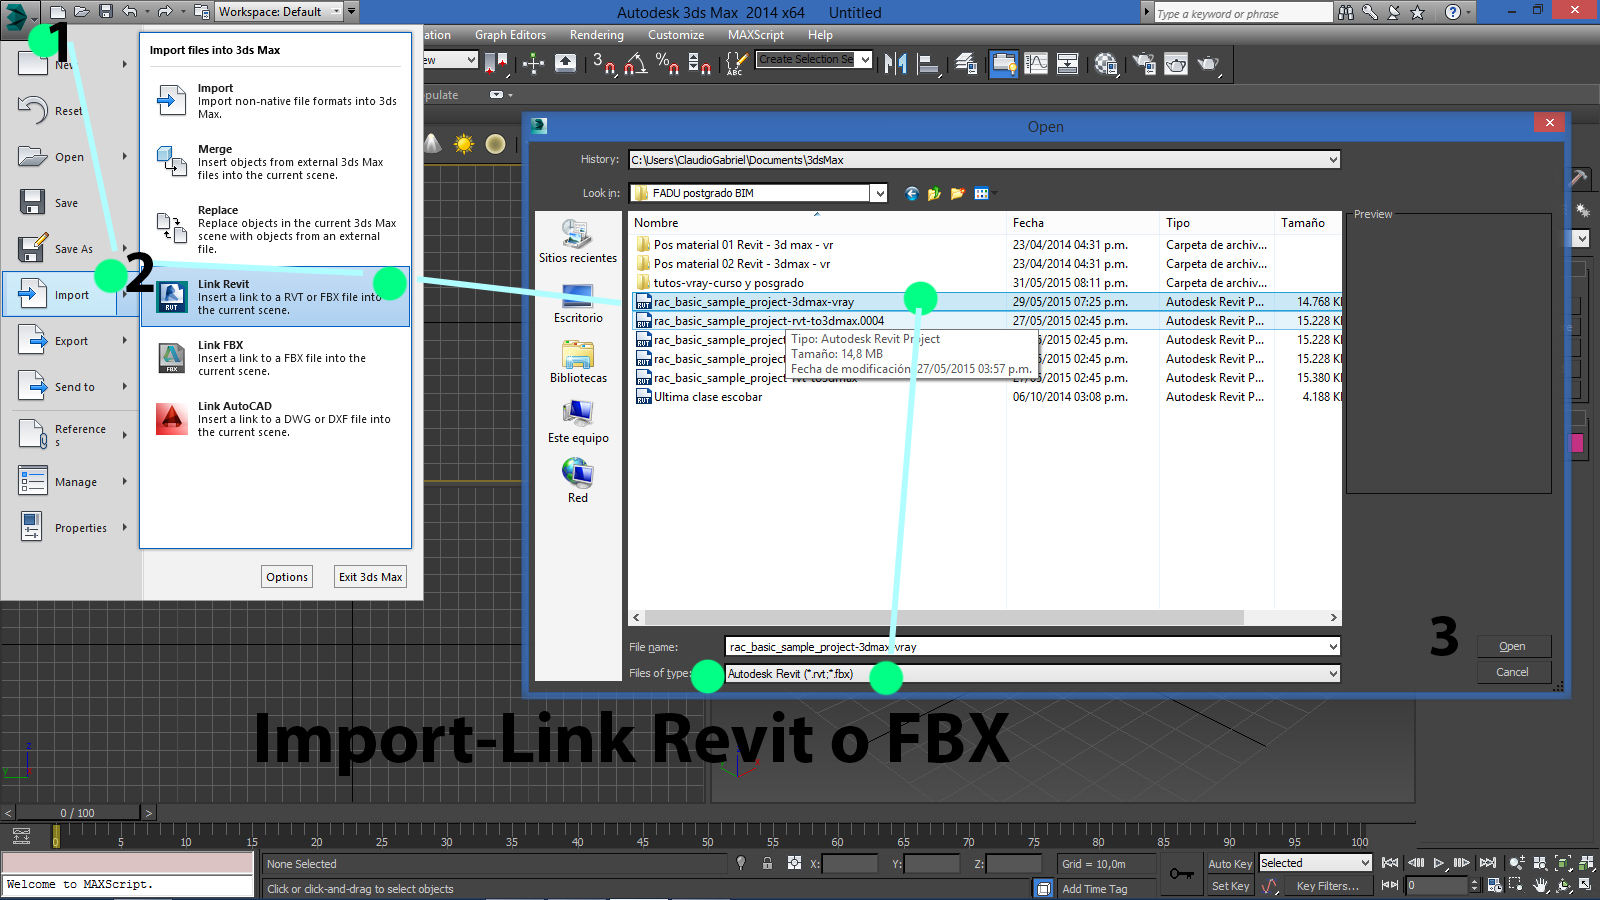This screenshot has width=1600, height=900.
Task: Select Este equipo in the places sidebar
Action: click(x=578, y=423)
